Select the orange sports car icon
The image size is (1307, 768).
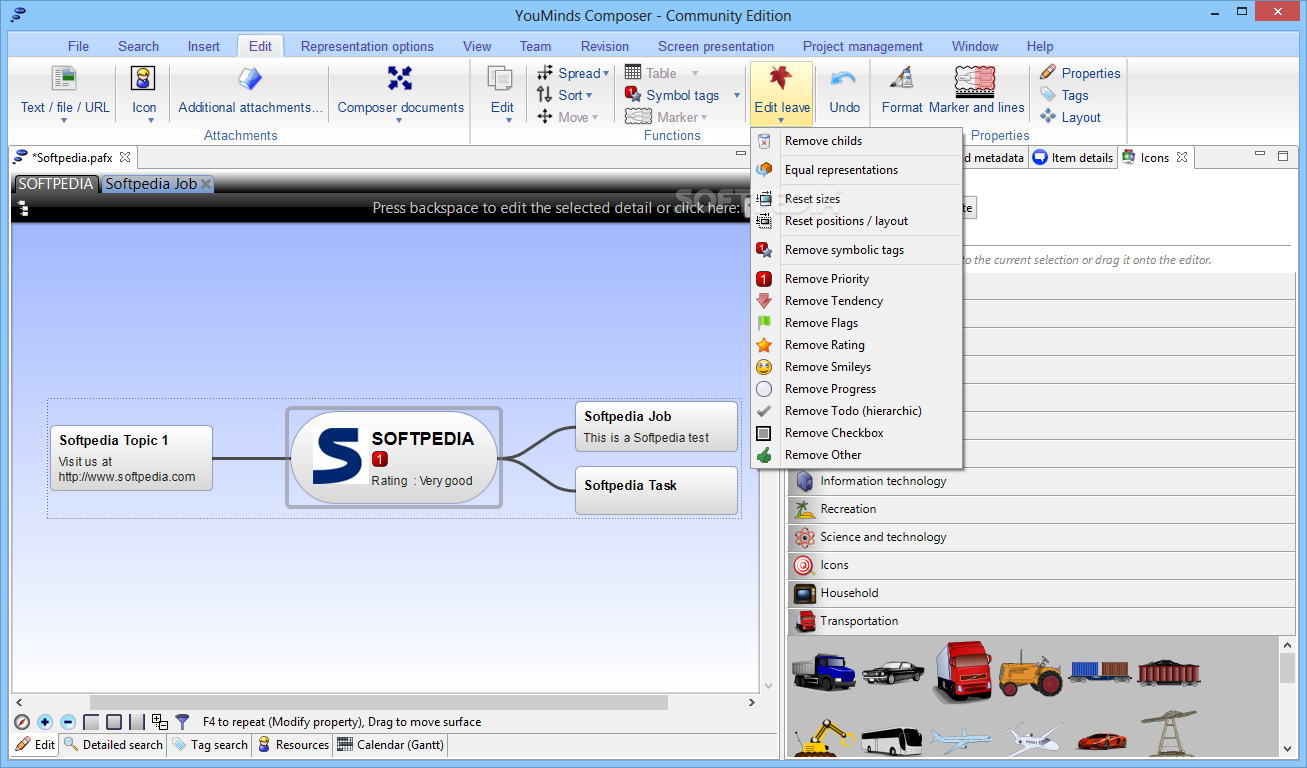(1100, 741)
